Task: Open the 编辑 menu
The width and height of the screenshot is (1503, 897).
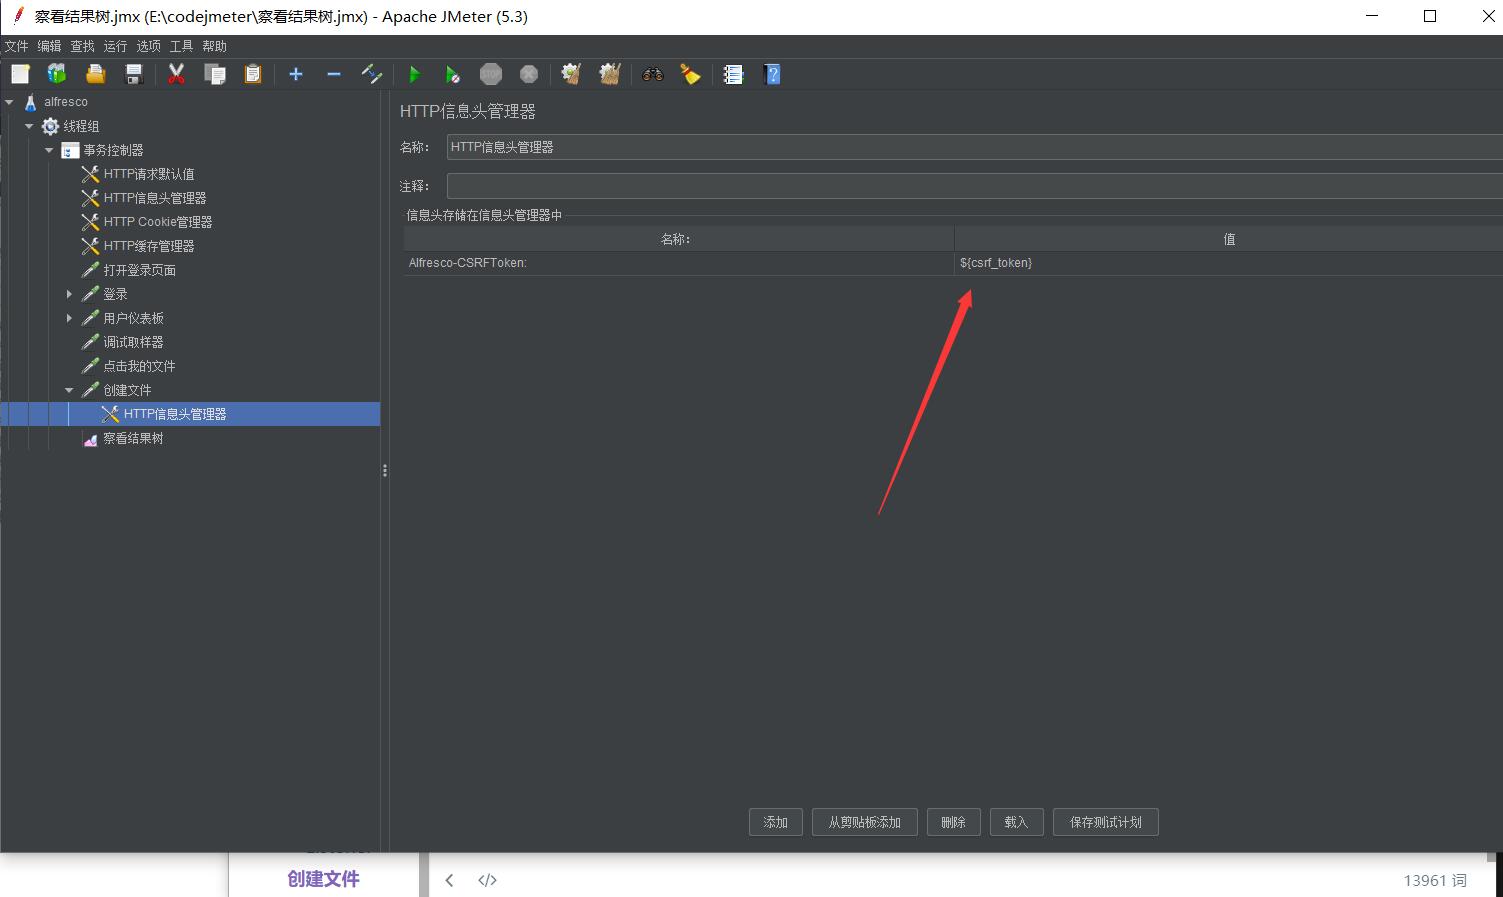Action: click(50, 46)
